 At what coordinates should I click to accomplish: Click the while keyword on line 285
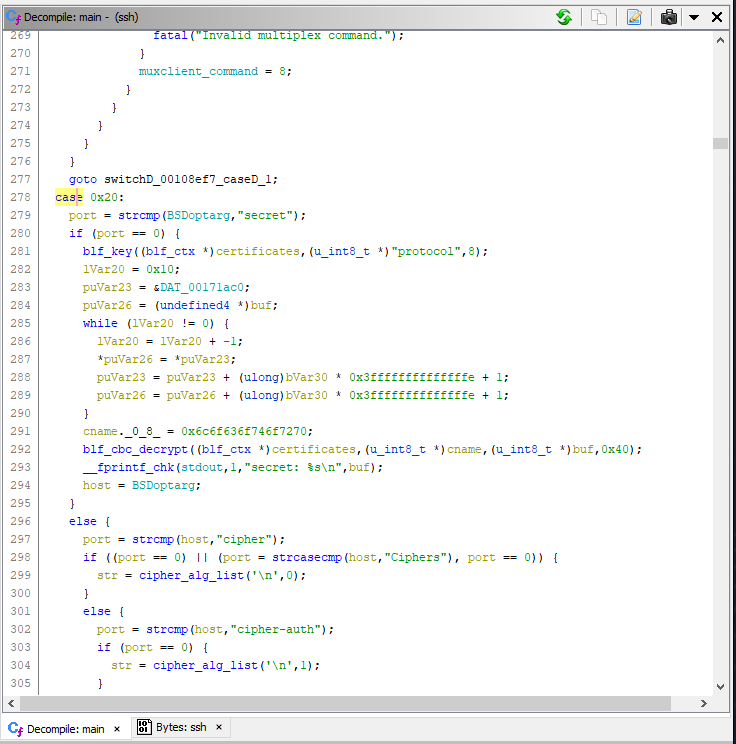click(100, 324)
